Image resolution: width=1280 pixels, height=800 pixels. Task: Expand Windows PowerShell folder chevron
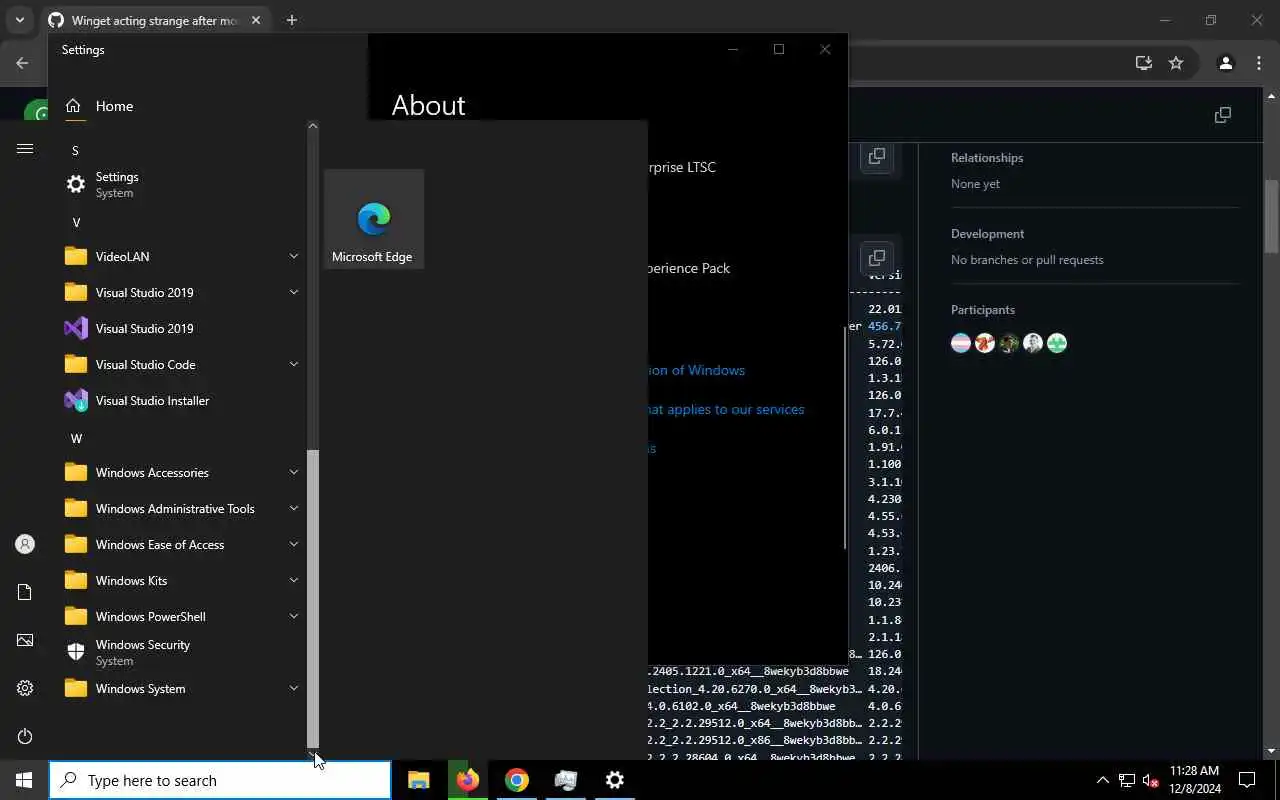(x=294, y=616)
